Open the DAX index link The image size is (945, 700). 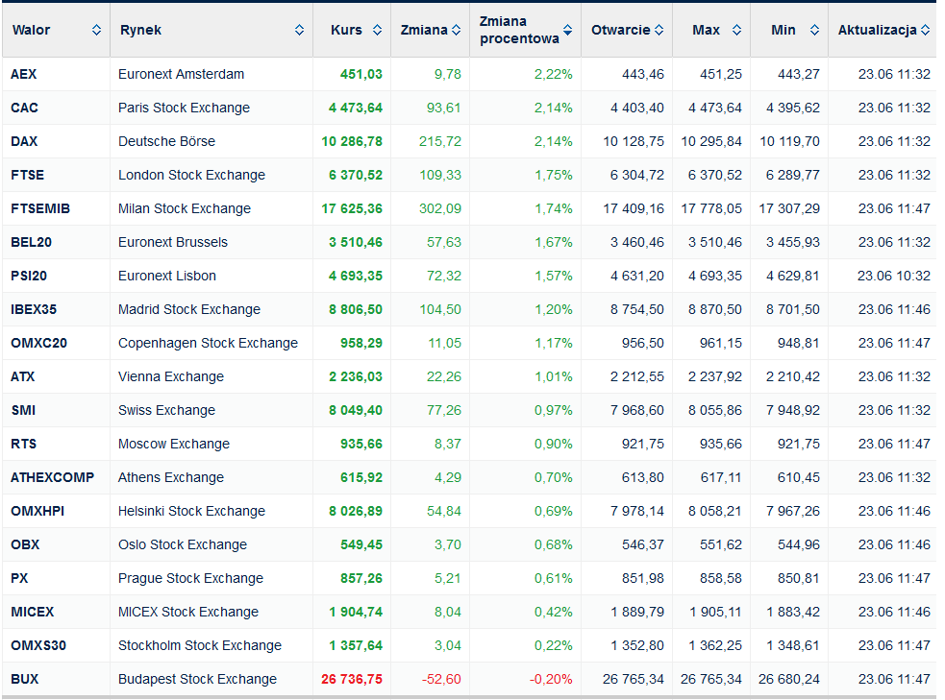click(24, 141)
